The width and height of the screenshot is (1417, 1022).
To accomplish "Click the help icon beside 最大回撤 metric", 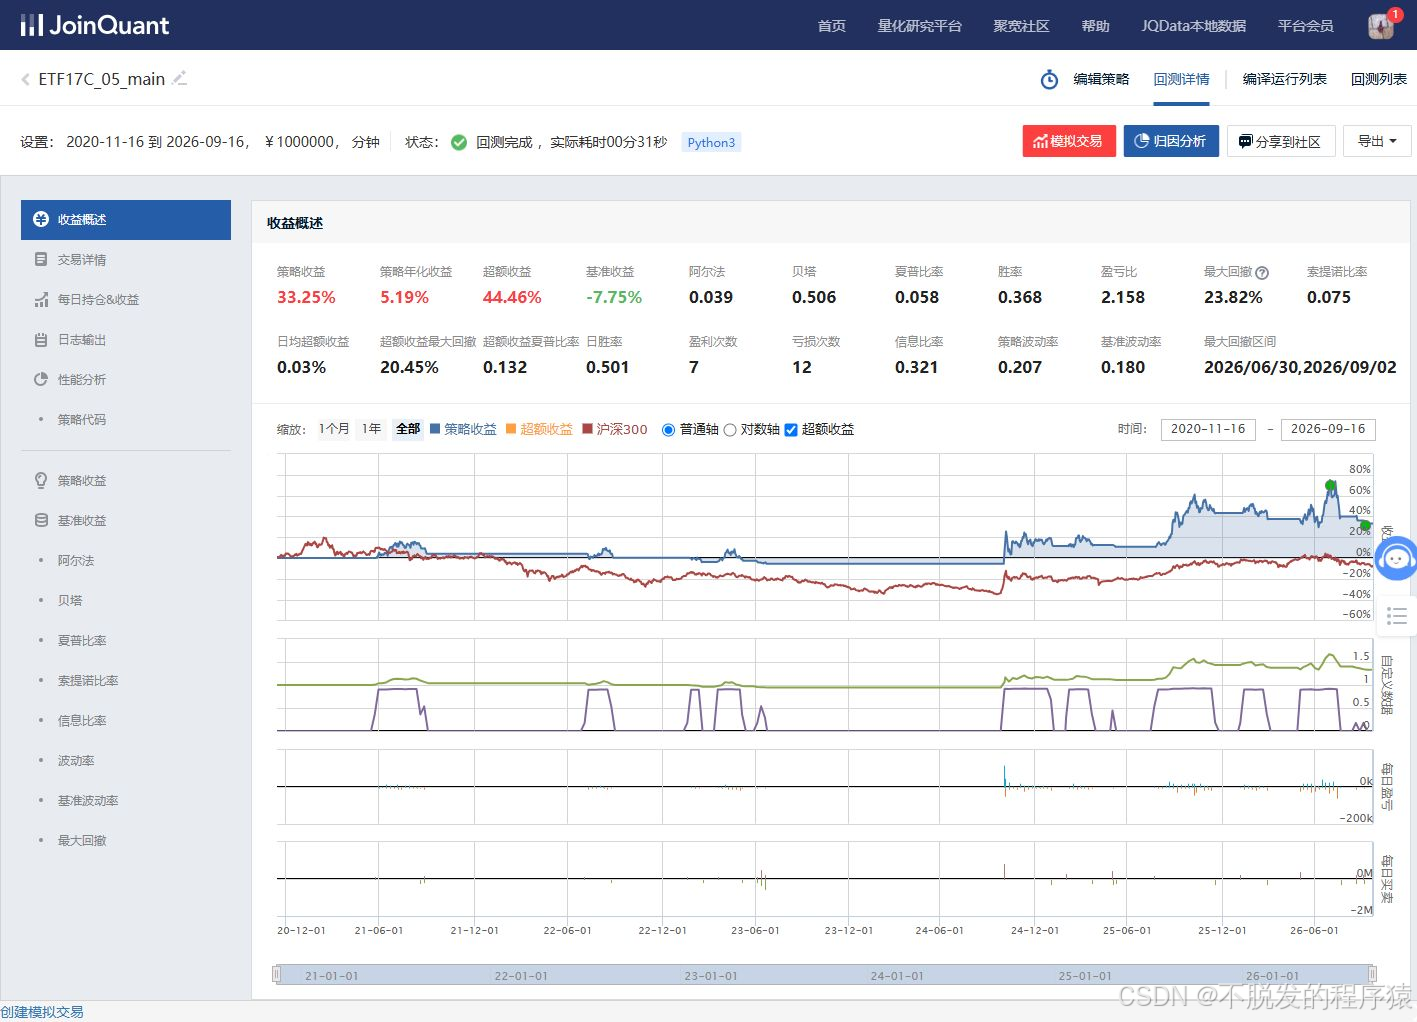I will pos(1262,272).
